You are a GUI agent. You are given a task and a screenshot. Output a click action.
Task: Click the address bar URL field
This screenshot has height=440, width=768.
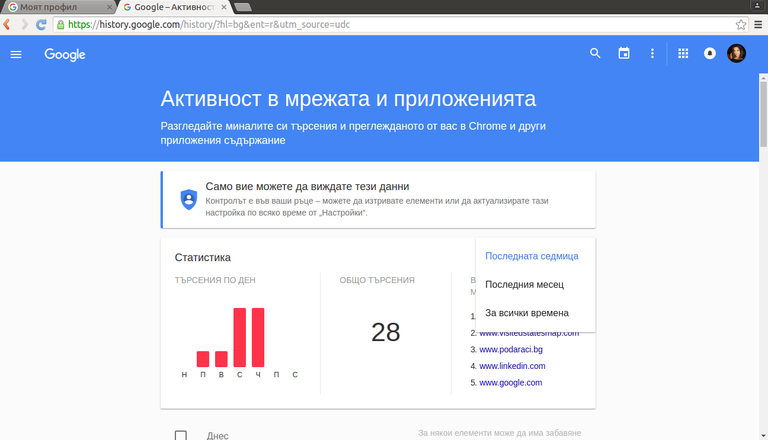click(400, 24)
